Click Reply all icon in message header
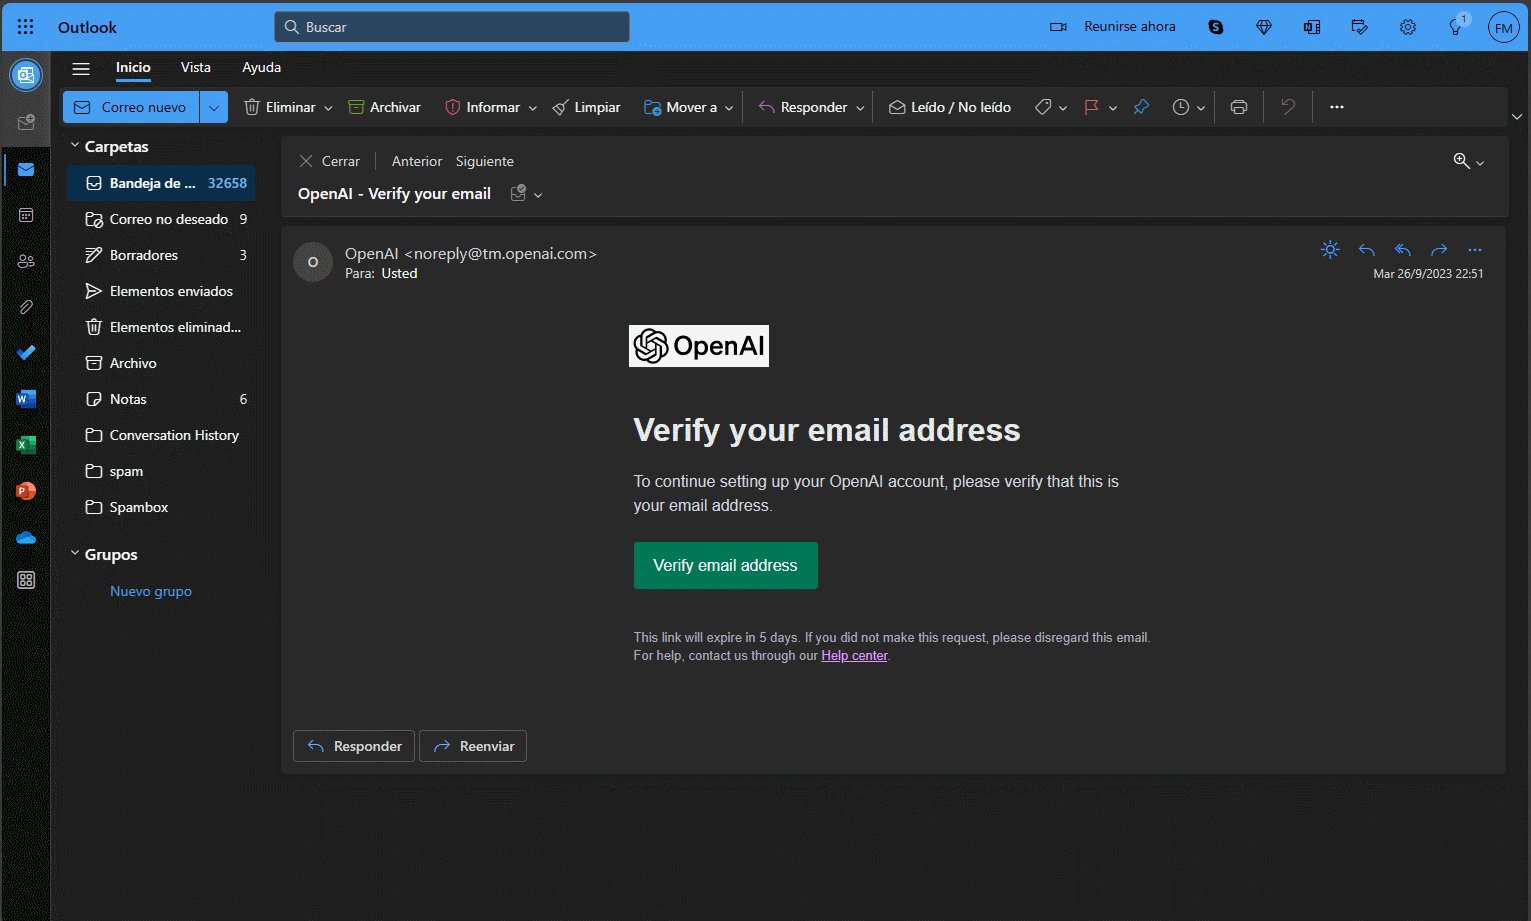The width and height of the screenshot is (1531, 921). tap(1403, 250)
